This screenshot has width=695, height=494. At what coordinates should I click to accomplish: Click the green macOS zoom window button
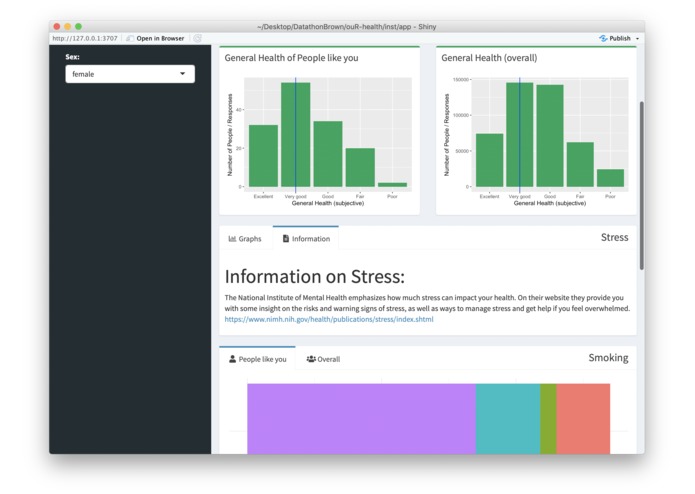point(78,27)
